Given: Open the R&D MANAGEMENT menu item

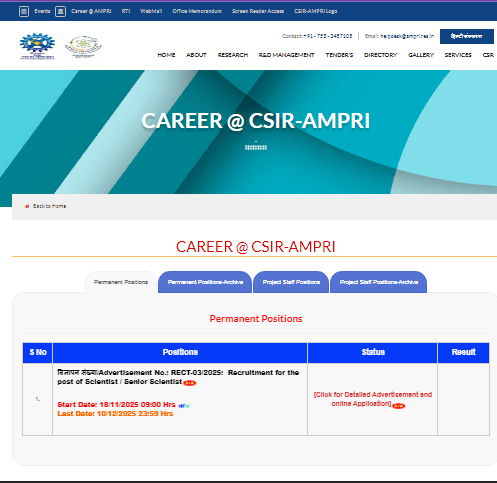Looking at the screenshot, I should click(x=287, y=55).
